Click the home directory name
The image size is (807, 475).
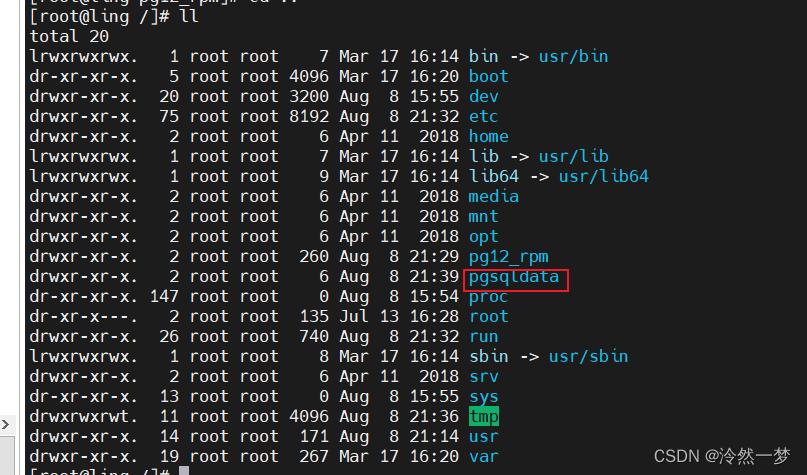[x=488, y=136]
